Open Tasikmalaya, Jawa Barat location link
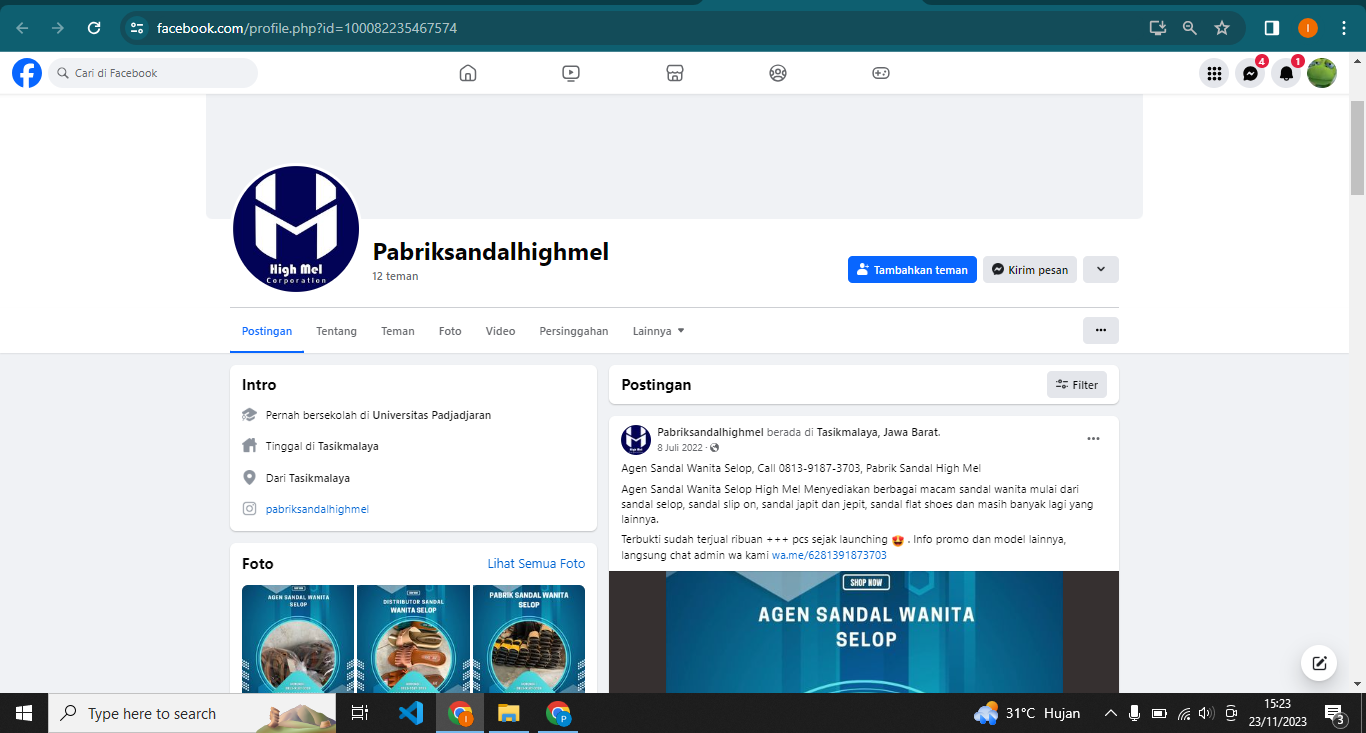Viewport: 1366px width, 733px height. [x=878, y=432]
